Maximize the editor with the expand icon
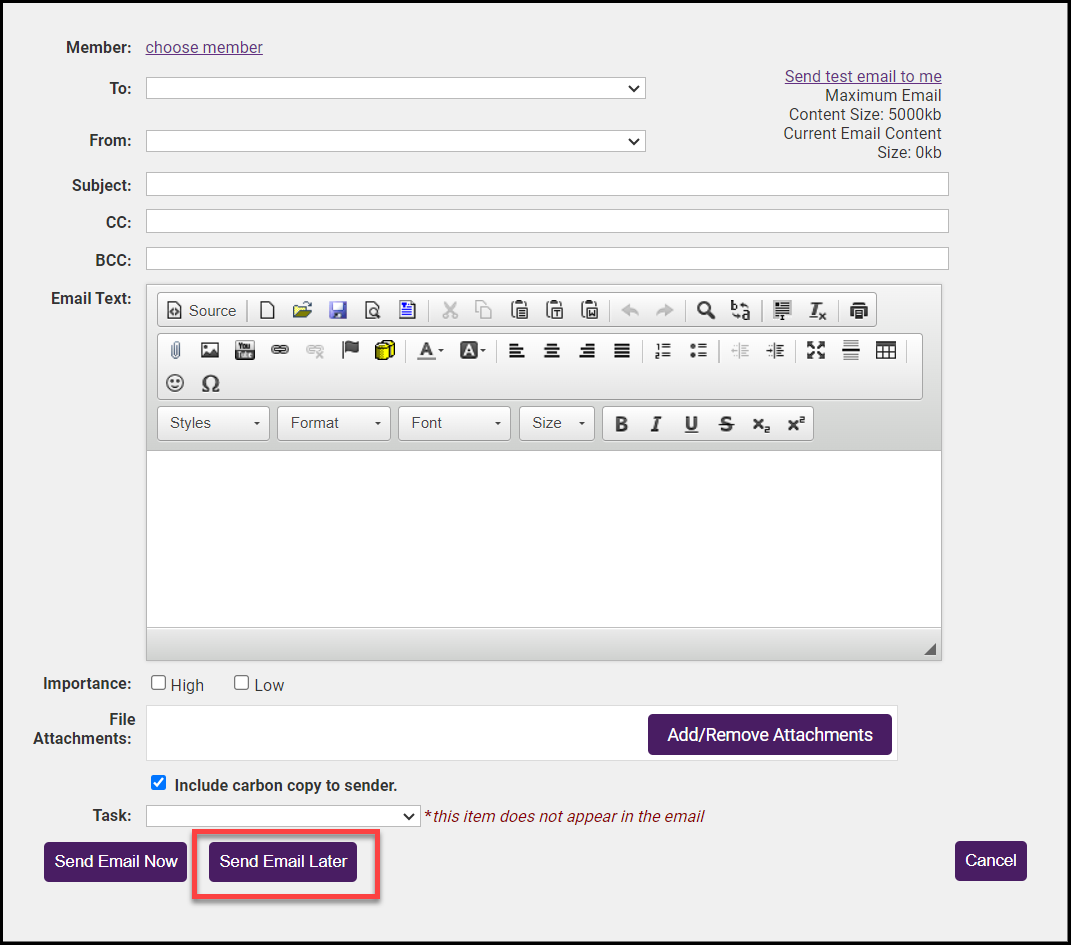Image resolution: width=1071 pixels, height=945 pixels. tap(816, 350)
